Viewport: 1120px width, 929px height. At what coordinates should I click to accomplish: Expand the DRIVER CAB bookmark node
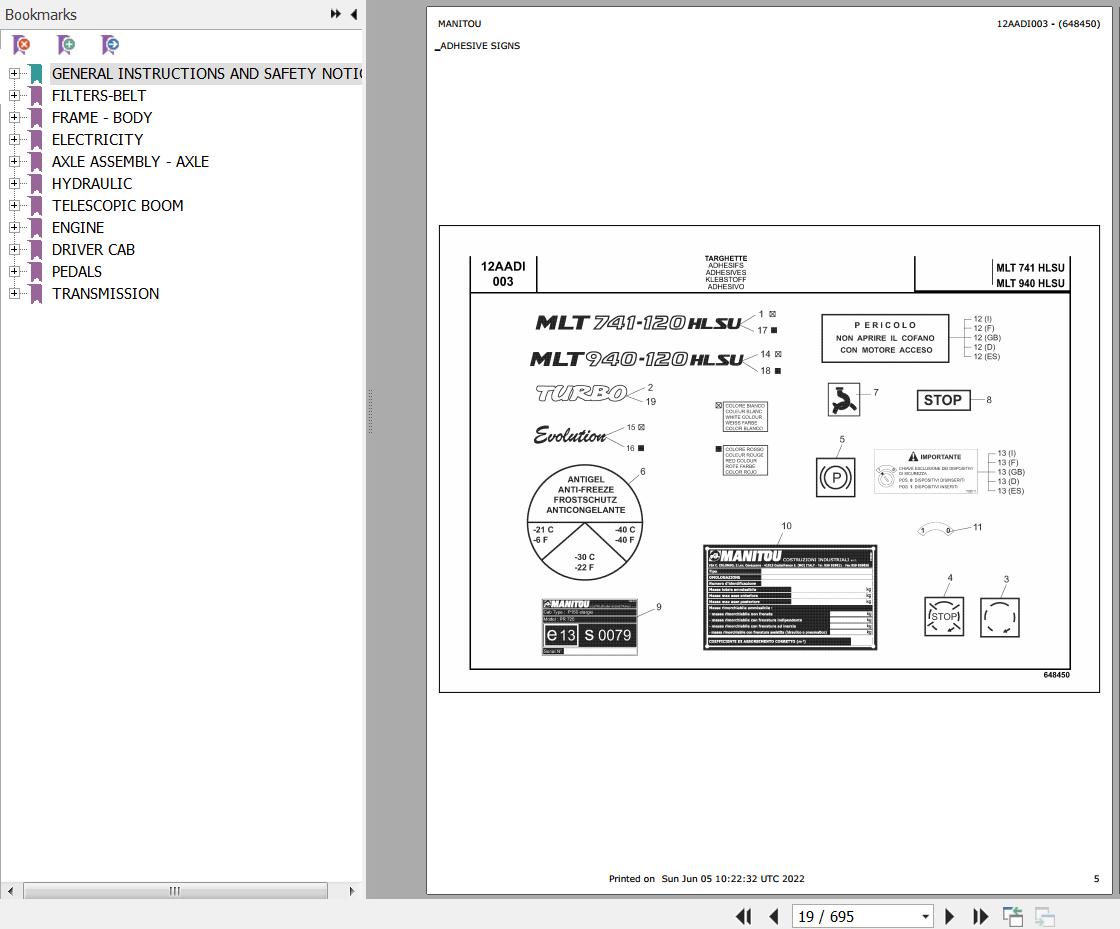[x=14, y=249]
